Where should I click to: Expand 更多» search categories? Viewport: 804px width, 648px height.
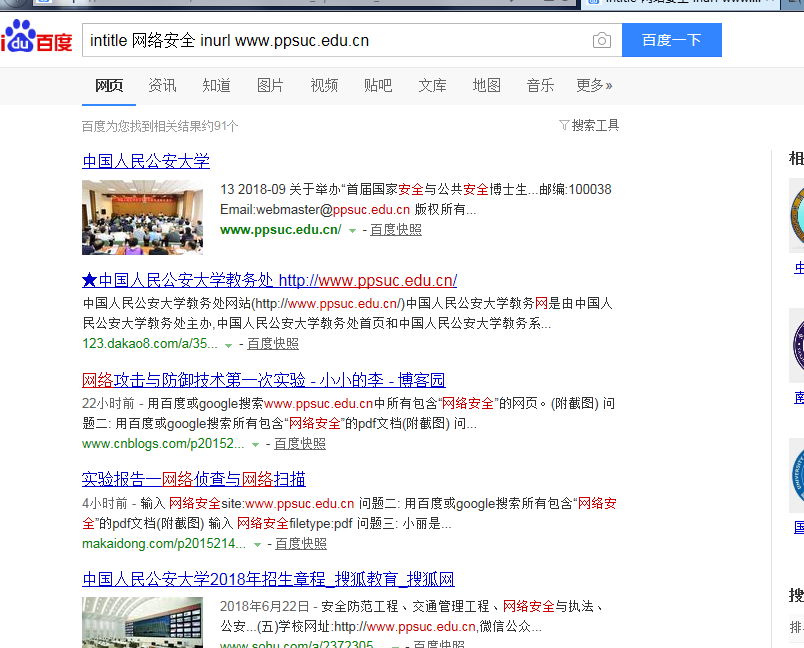tap(594, 85)
